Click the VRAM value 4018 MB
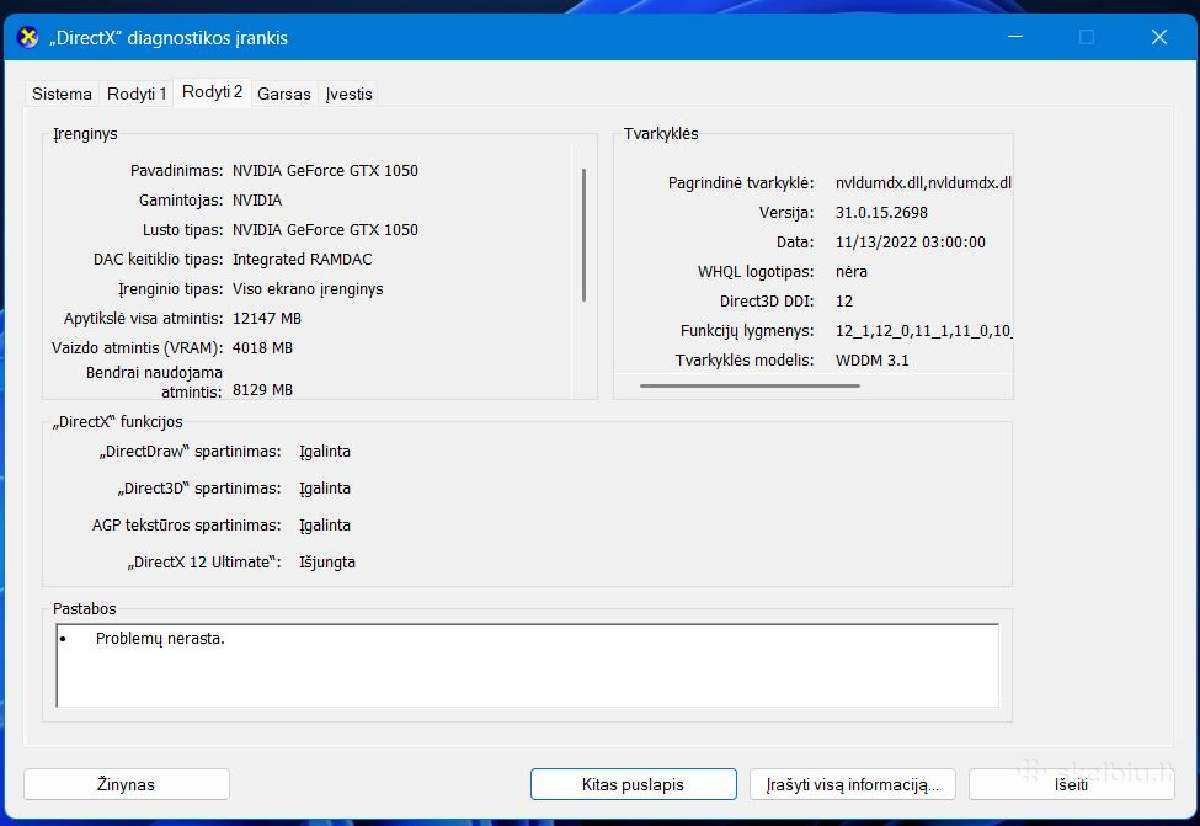The height and width of the screenshot is (826, 1200). (x=262, y=348)
